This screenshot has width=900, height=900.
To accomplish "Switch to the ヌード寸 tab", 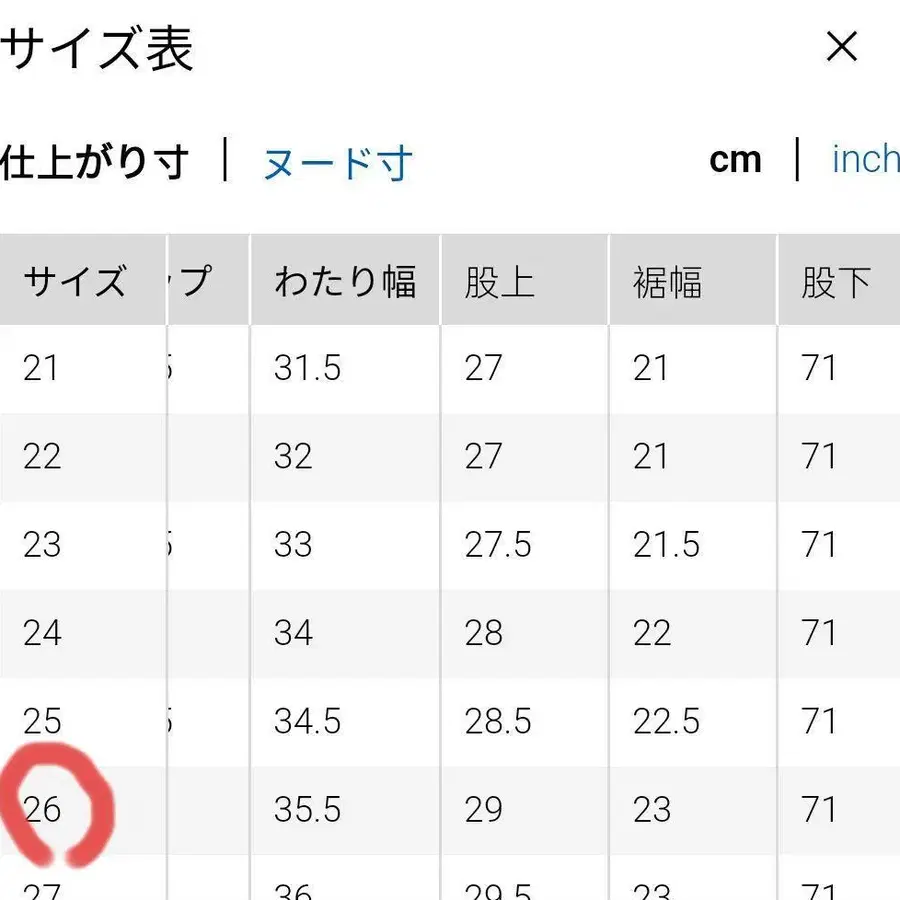I will 337,160.
